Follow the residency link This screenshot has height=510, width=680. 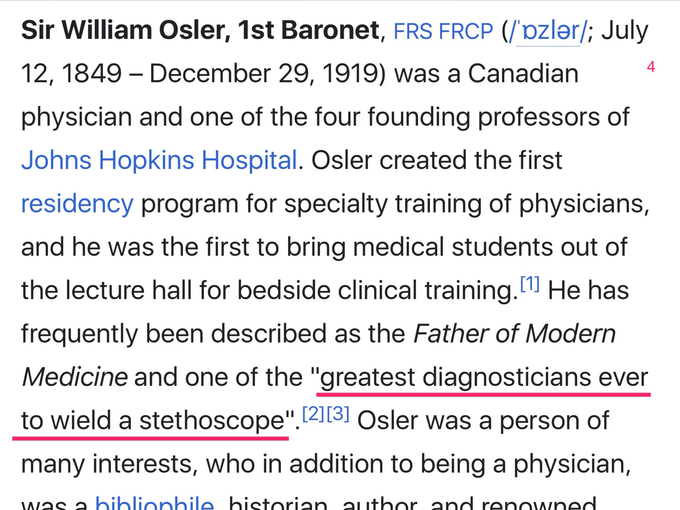77,204
